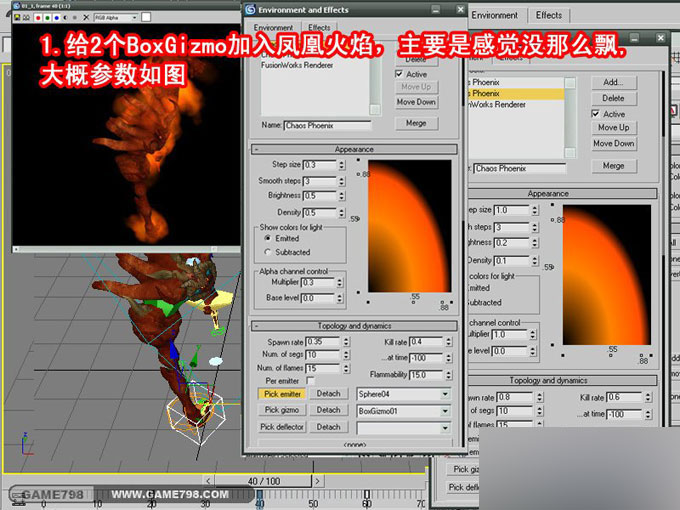
Task: Go to previous frame arrow on time slider
Action: [209, 481]
